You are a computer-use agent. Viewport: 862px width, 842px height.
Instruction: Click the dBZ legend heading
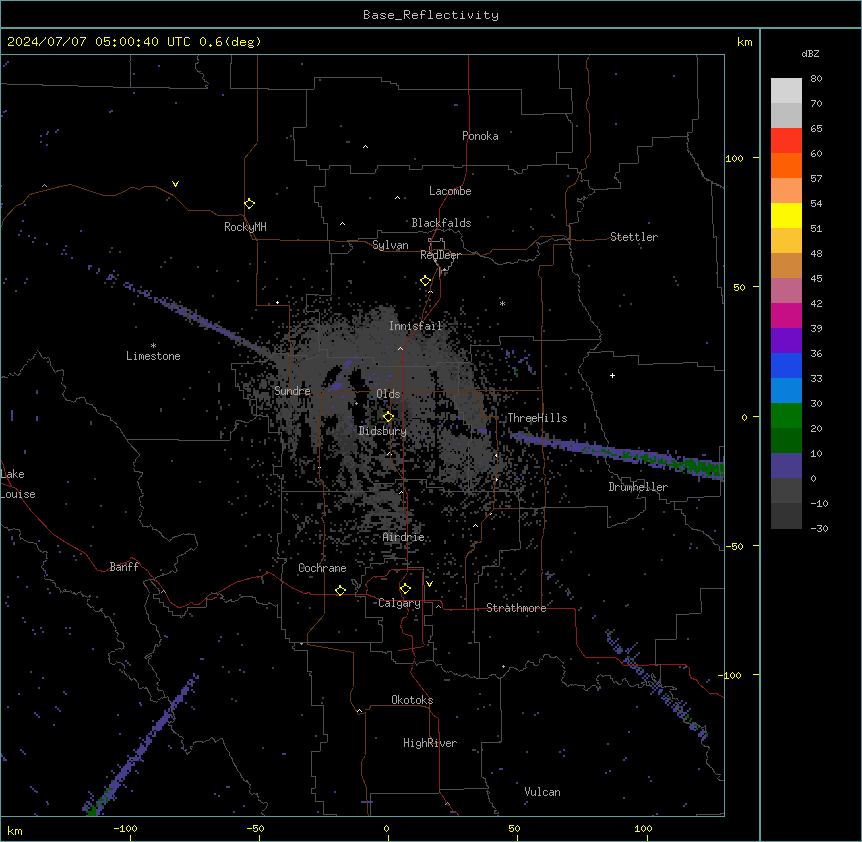pos(810,54)
